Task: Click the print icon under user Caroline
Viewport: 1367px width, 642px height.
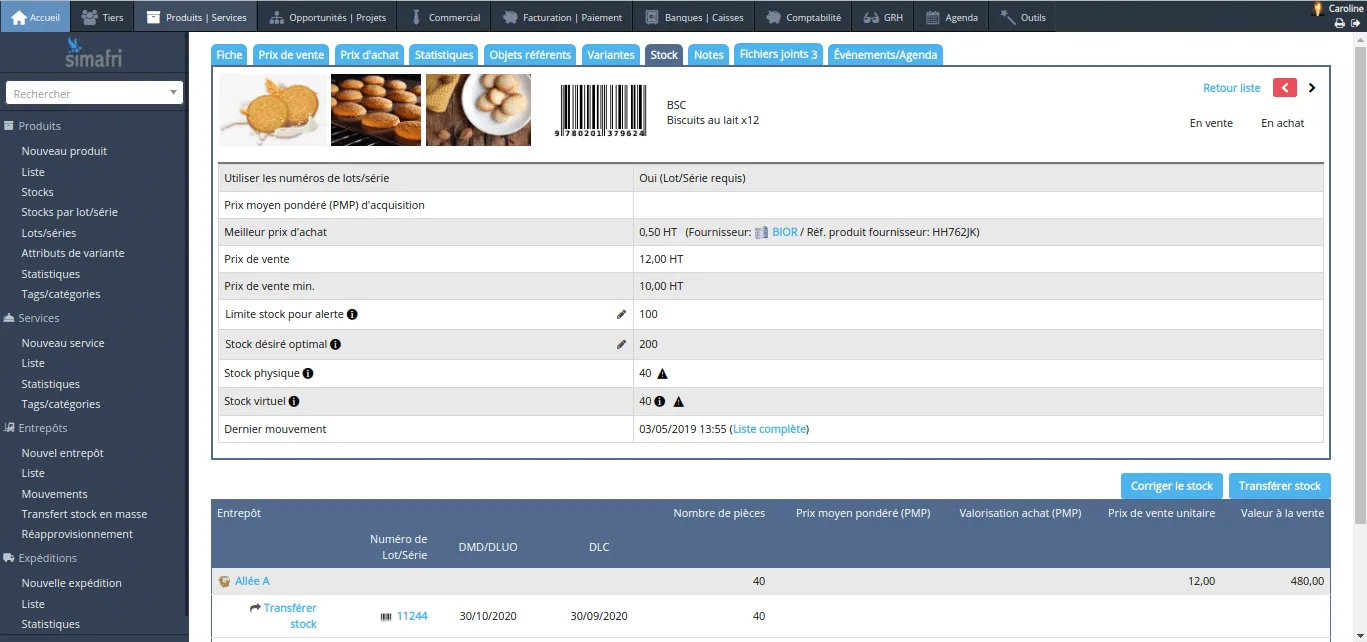Action: [x=1340, y=23]
